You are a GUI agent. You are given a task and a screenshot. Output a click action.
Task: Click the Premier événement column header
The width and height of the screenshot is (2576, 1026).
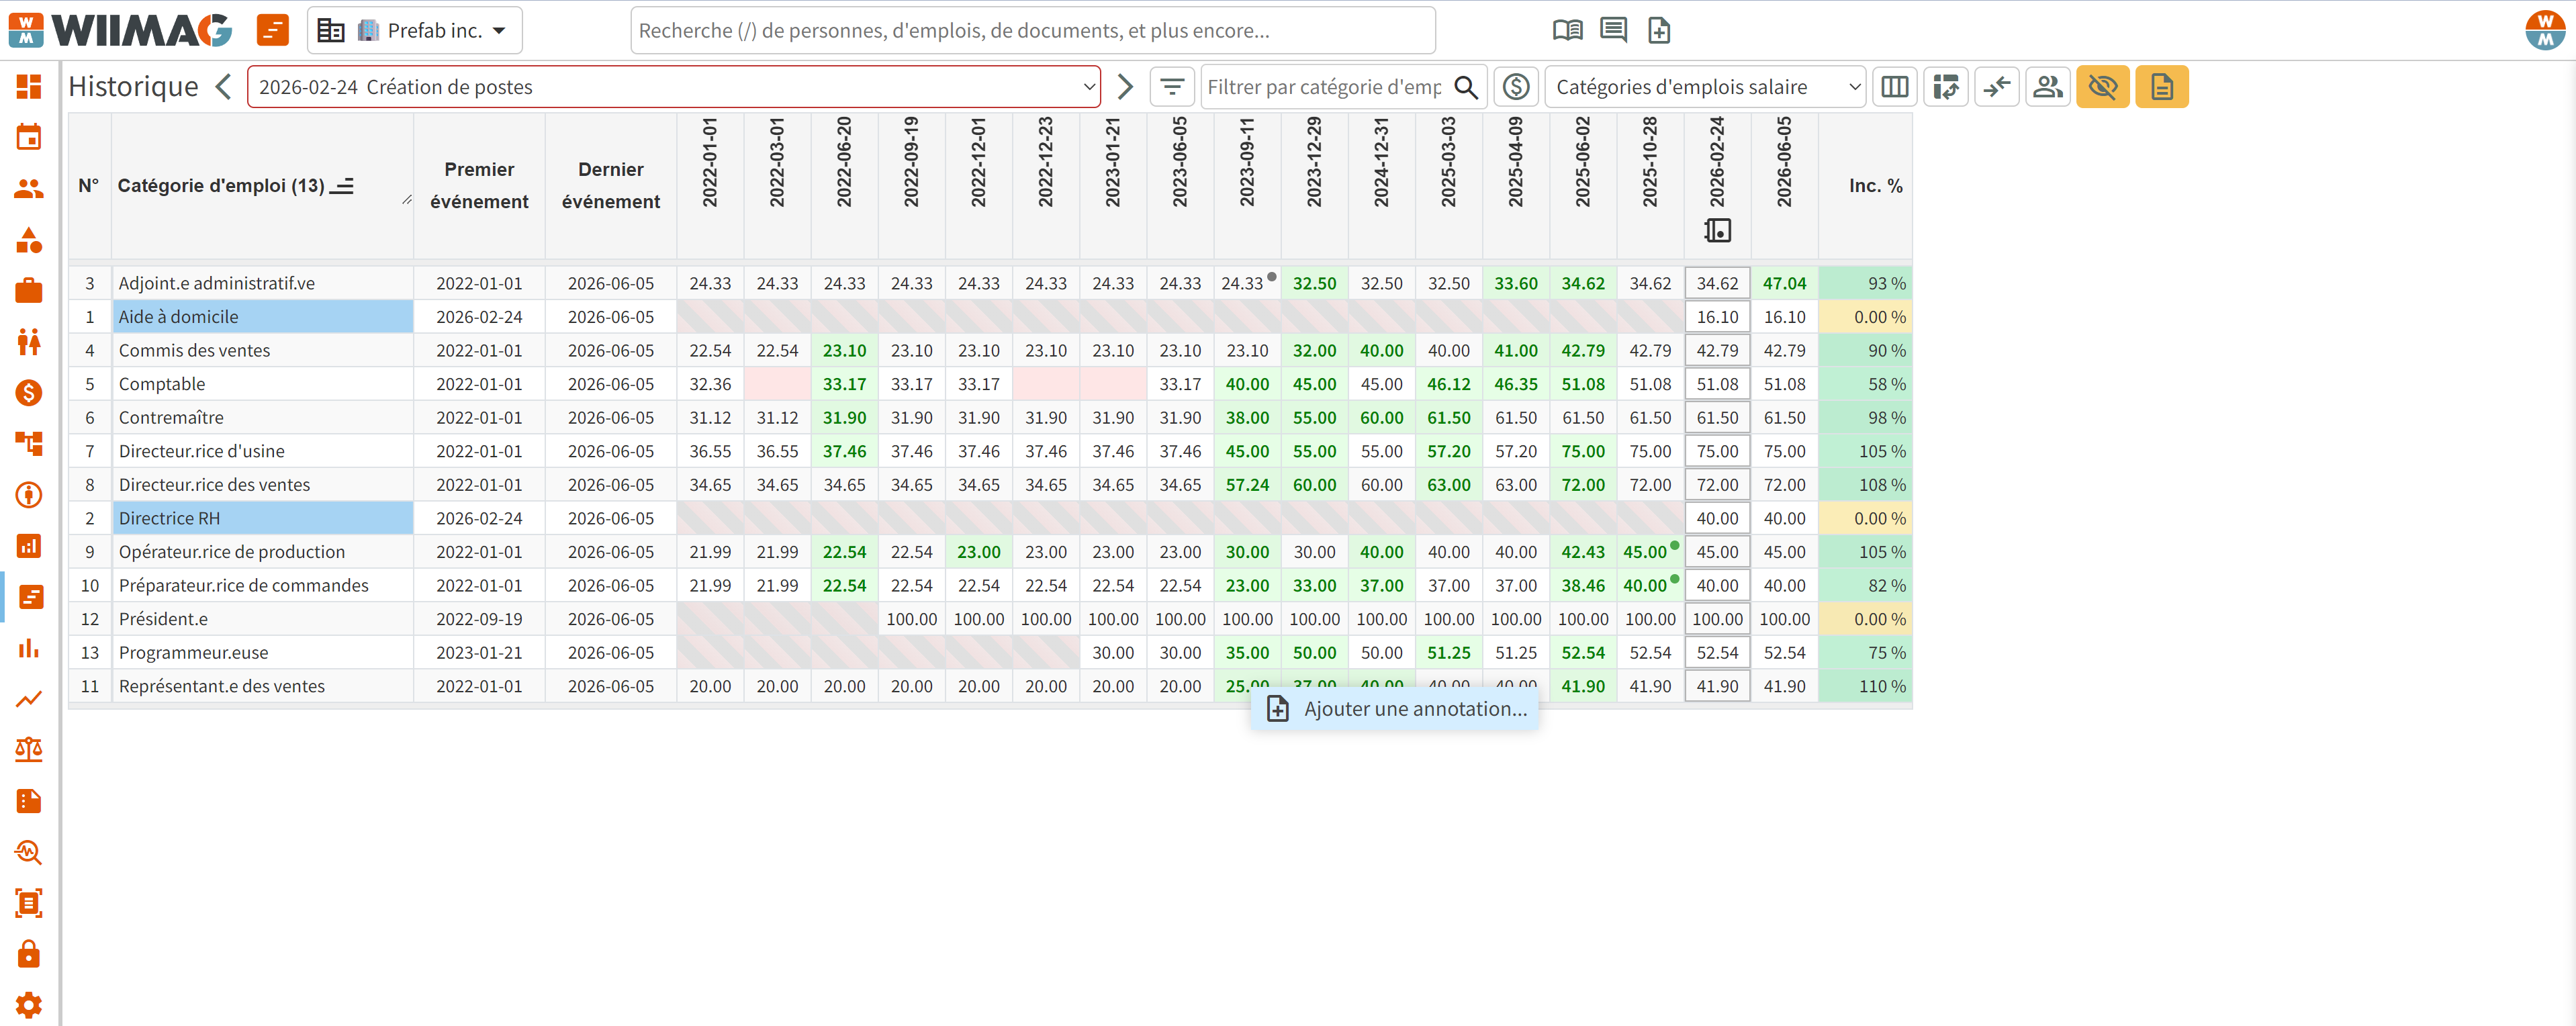tap(479, 186)
